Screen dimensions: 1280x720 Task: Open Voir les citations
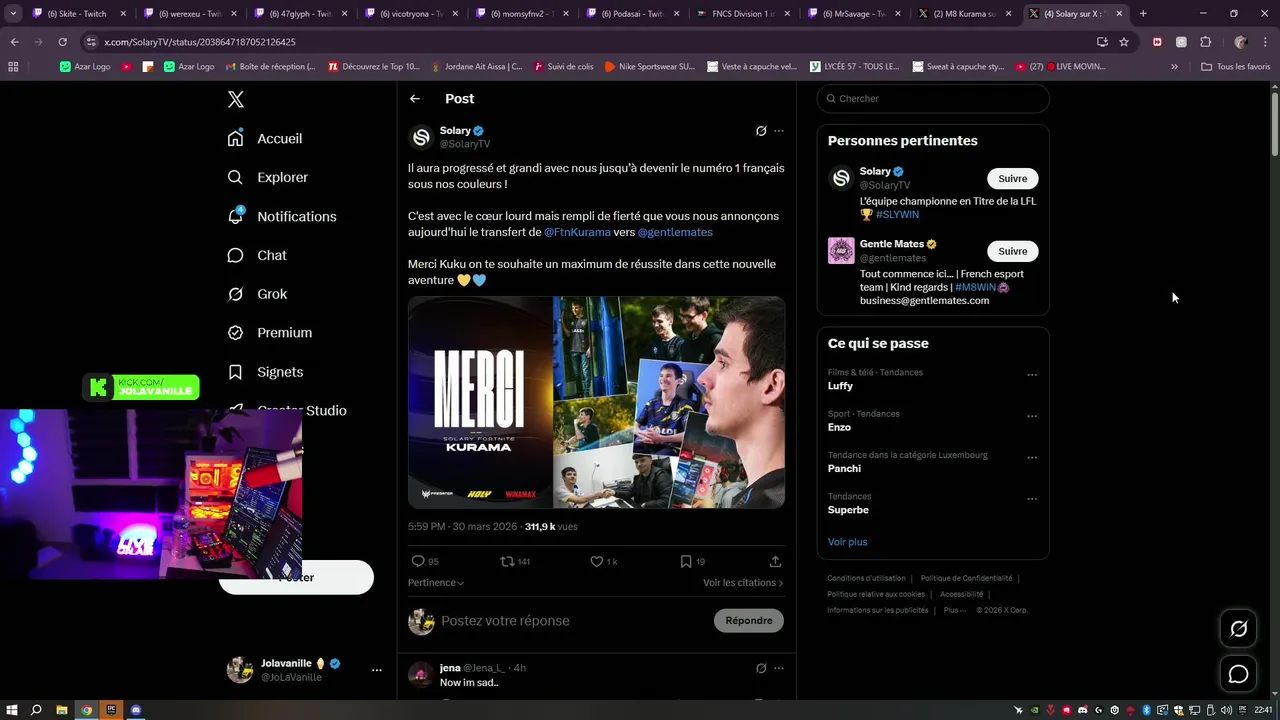pos(743,582)
